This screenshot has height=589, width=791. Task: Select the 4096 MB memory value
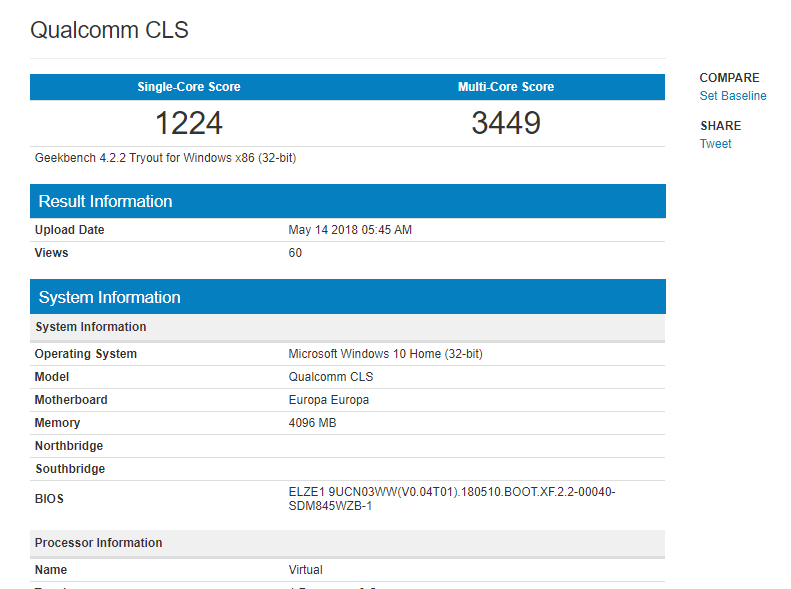tap(312, 423)
